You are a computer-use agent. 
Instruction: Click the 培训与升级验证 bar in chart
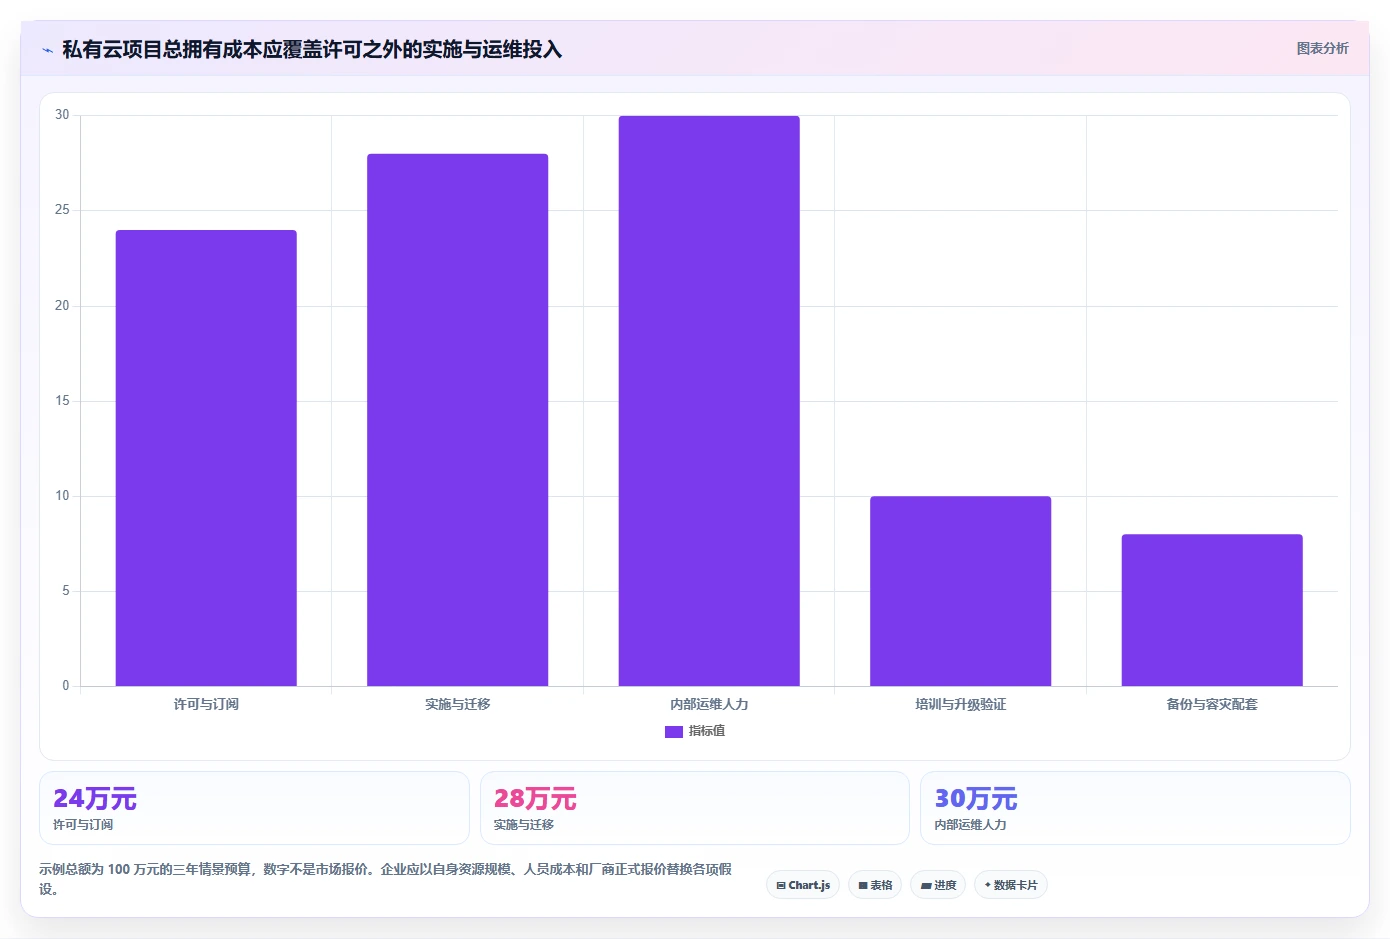[x=960, y=591]
